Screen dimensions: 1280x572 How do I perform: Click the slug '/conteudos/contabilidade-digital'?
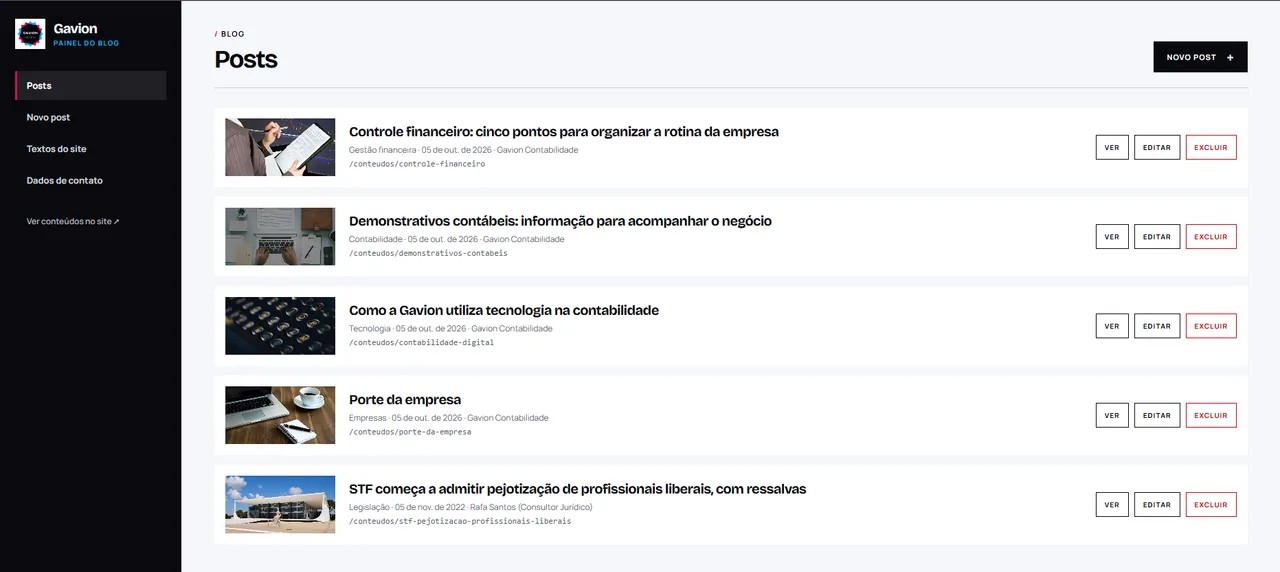pyautogui.click(x=421, y=342)
